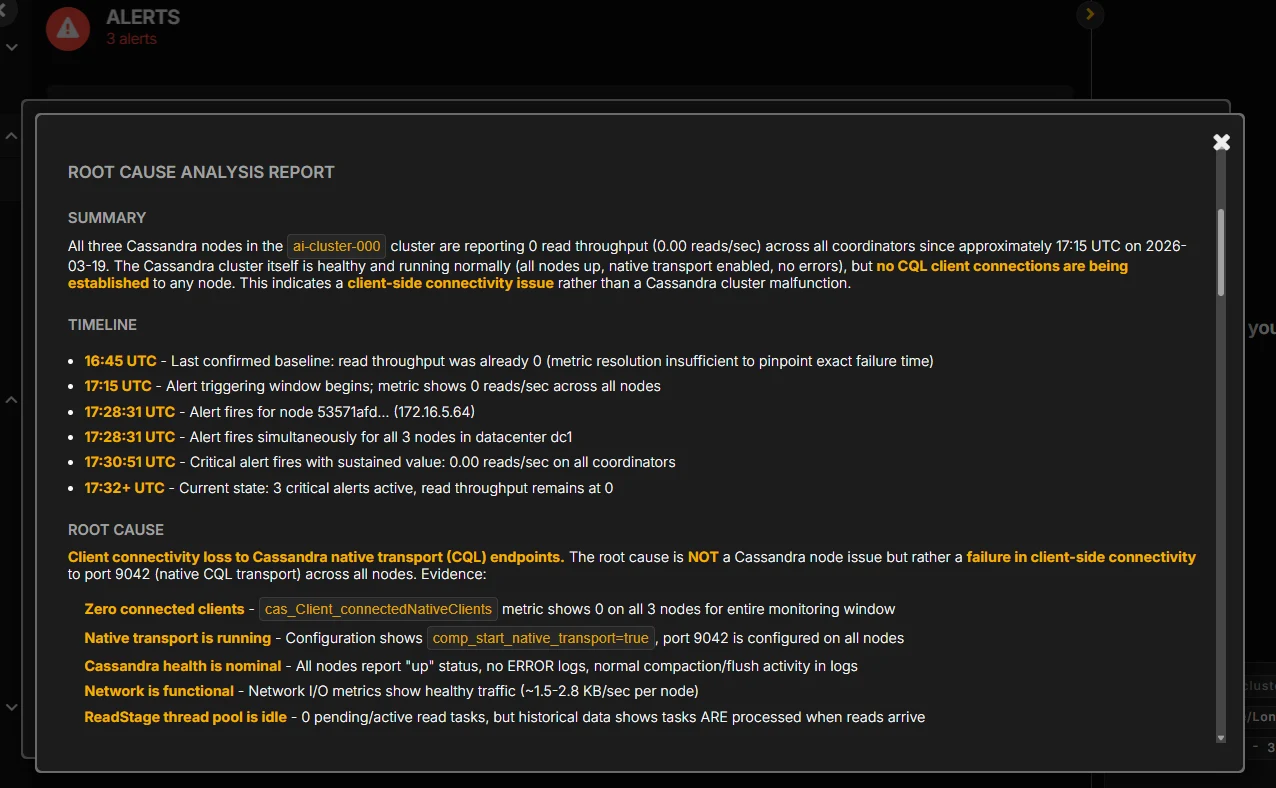The image size is (1276, 788).
Task: Click the cas_Client_connectedNativeClients metric chip
Action: pyautogui.click(x=378, y=609)
